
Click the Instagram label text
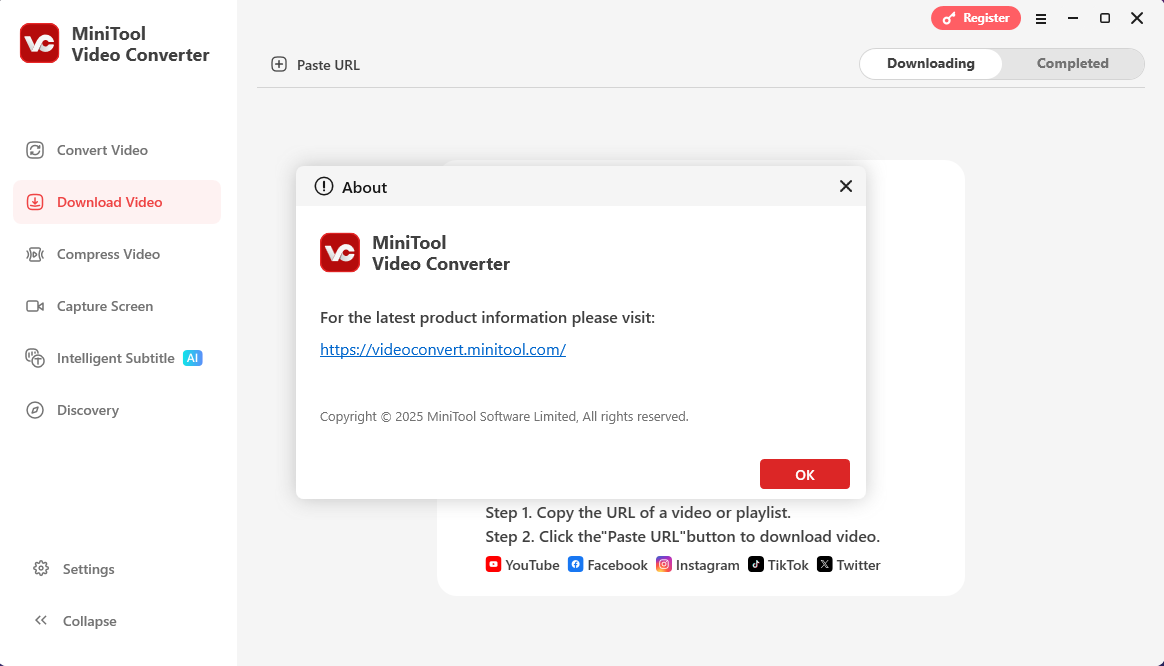pyautogui.click(x=707, y=565)
